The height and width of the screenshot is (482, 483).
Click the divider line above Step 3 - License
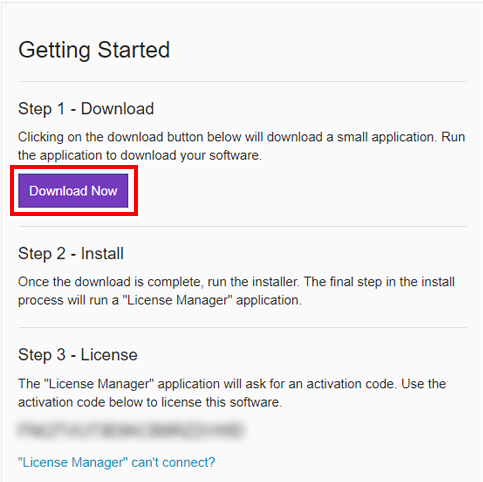[x=242, y=327]
